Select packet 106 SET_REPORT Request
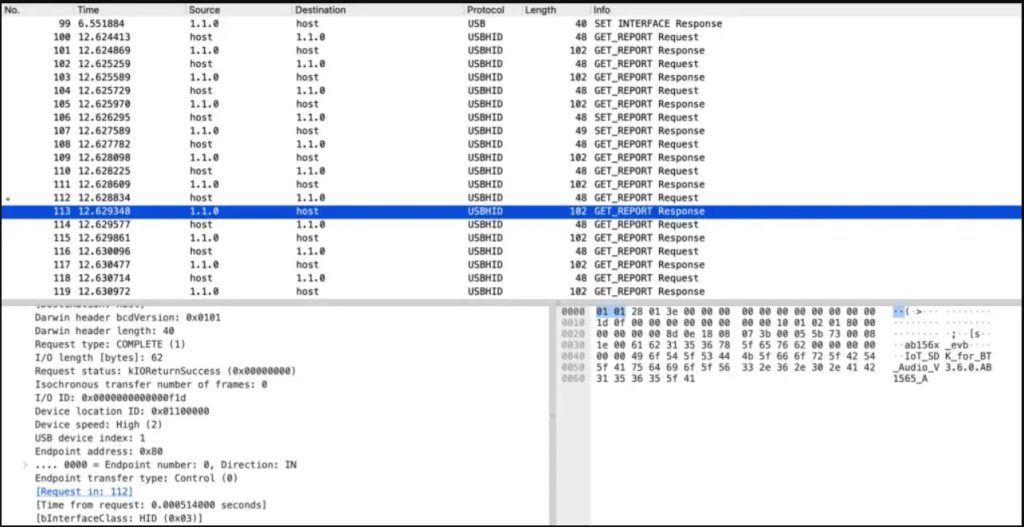Viewport: 1024px width, 527px height. coord(511,118)
